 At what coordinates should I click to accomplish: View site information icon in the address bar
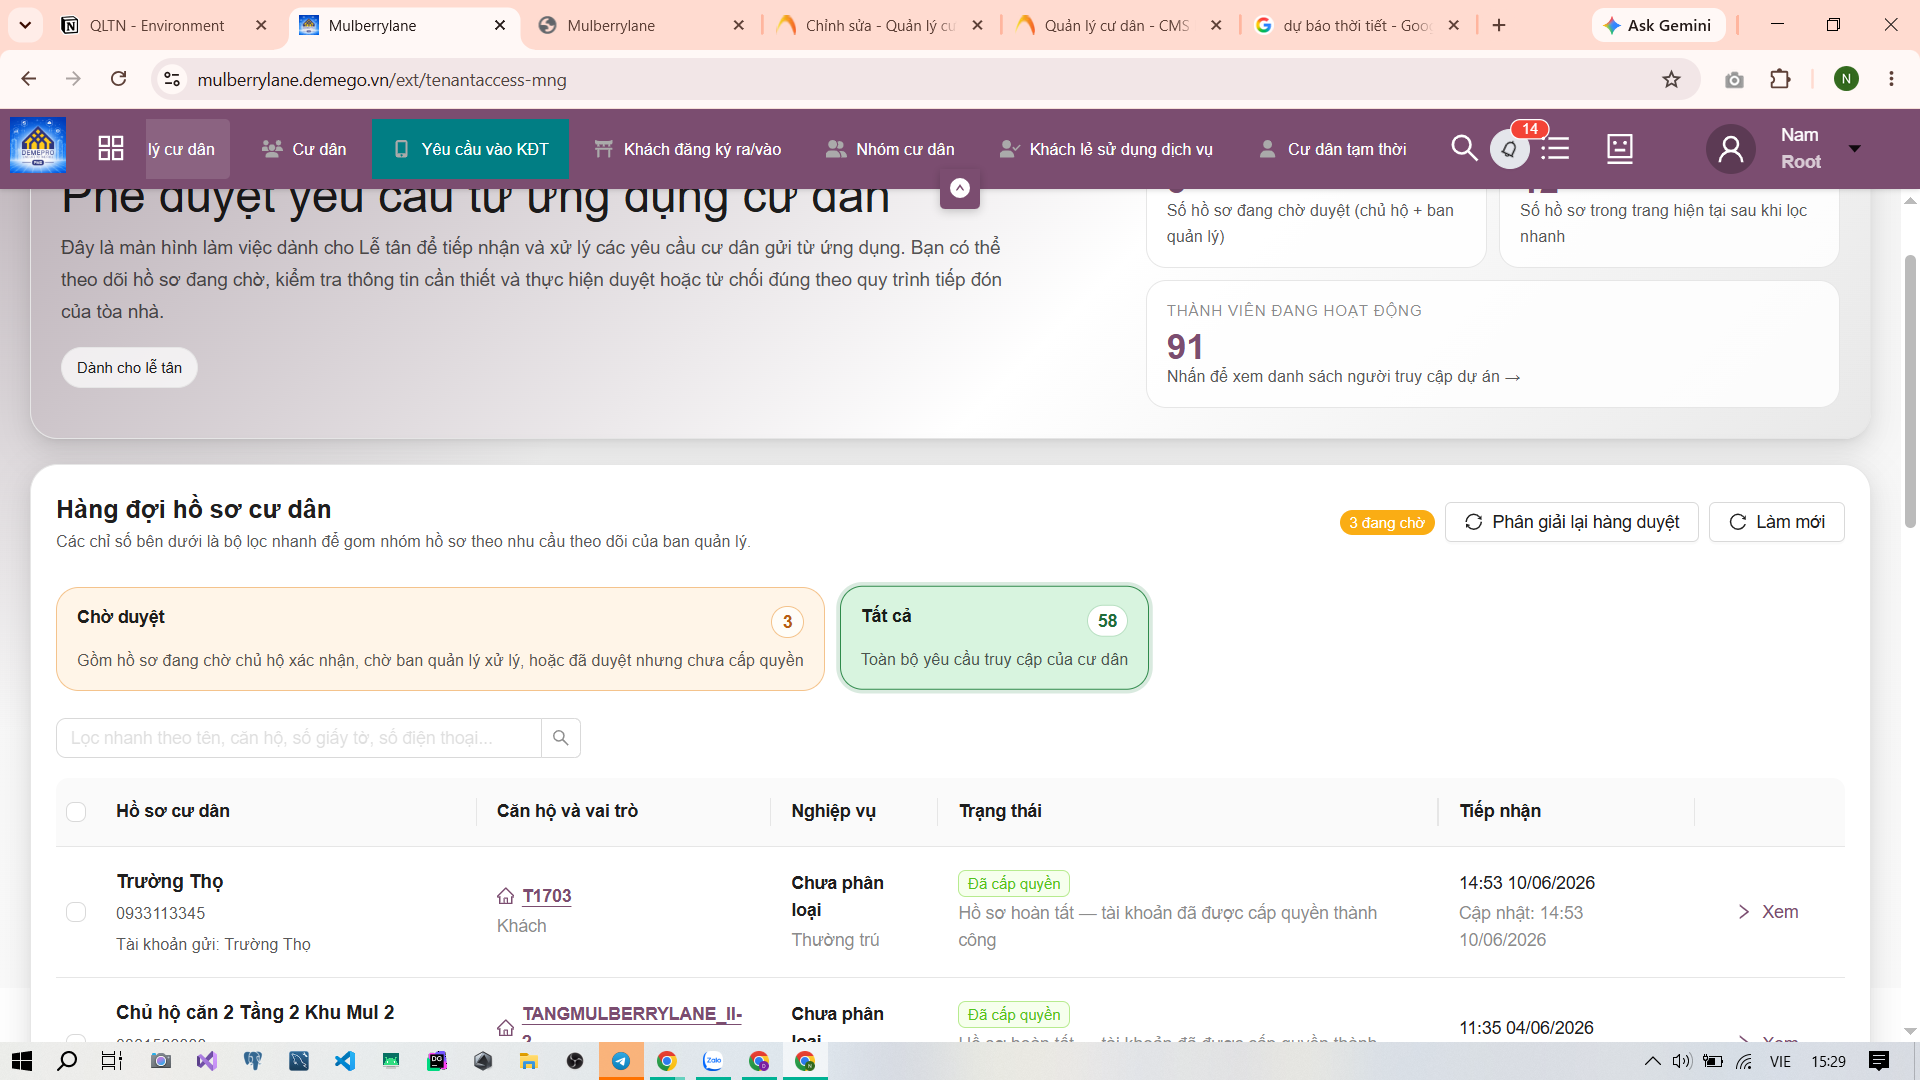click(x=173, y=79)
